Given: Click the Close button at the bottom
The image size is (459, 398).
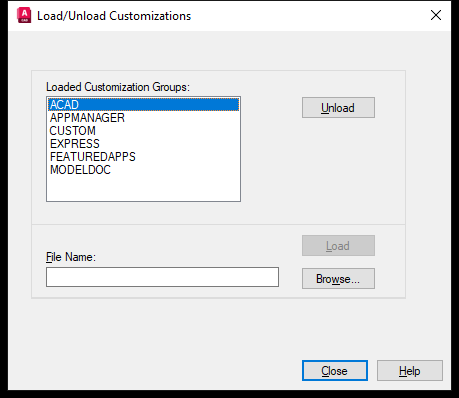Looking at the screenshot, I should 335,370.
